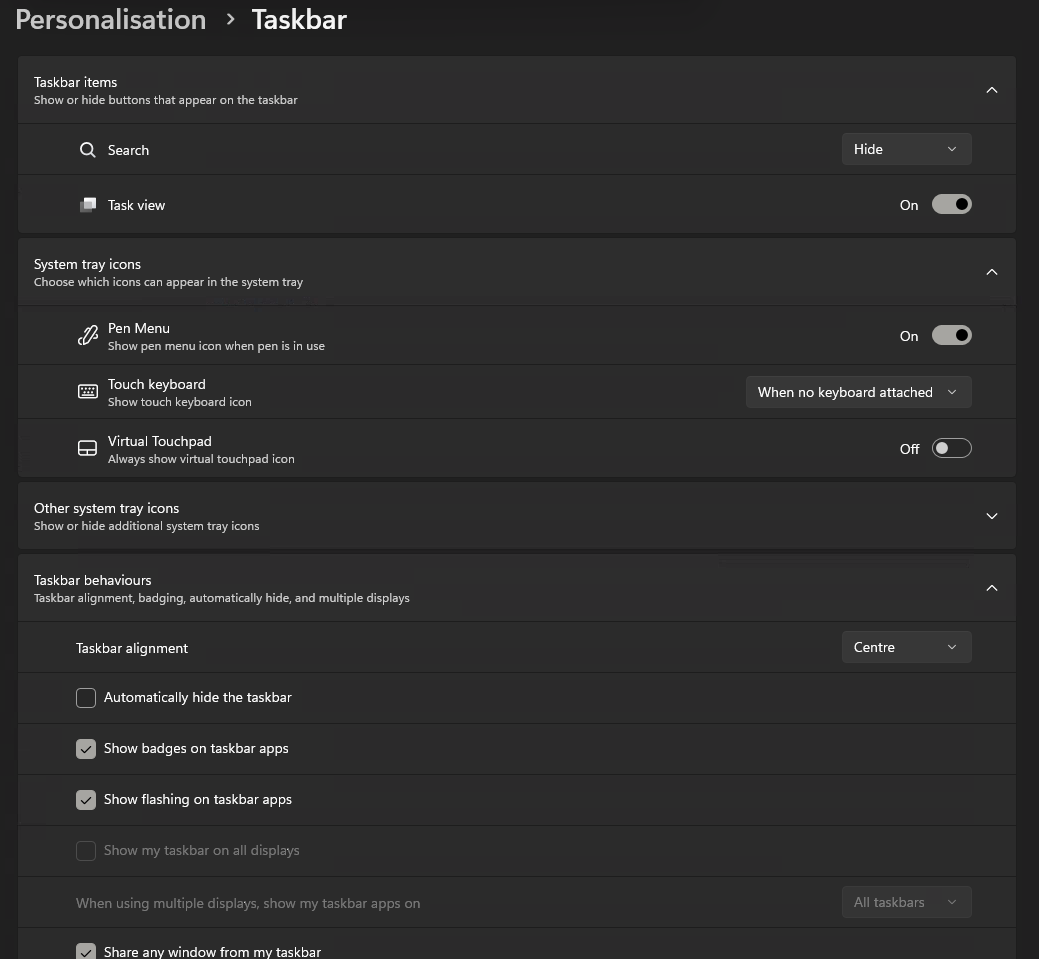Disable the Pen Menu toggle

[x=951, y=335]
